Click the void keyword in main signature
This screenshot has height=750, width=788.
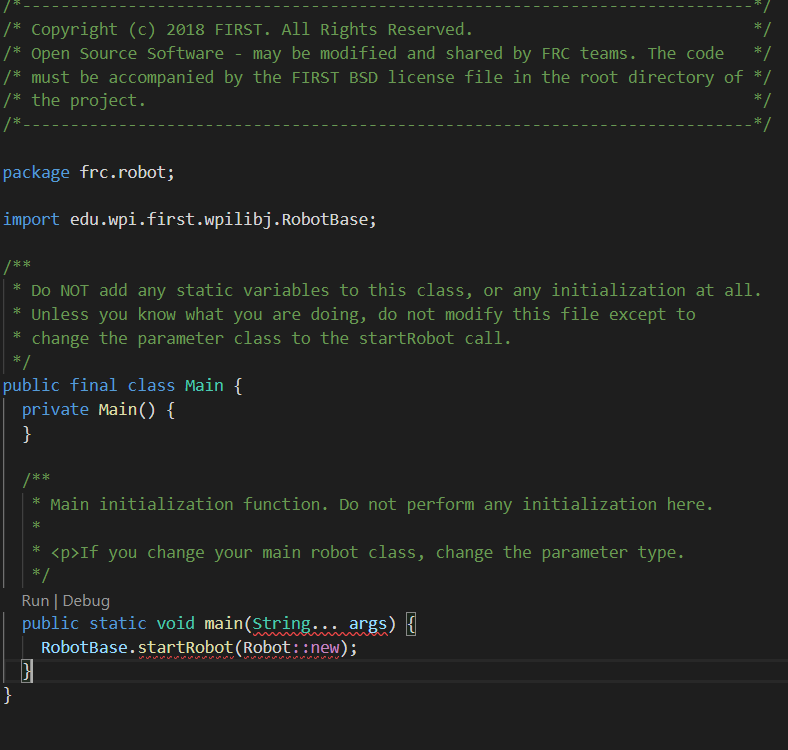[175, 623]
